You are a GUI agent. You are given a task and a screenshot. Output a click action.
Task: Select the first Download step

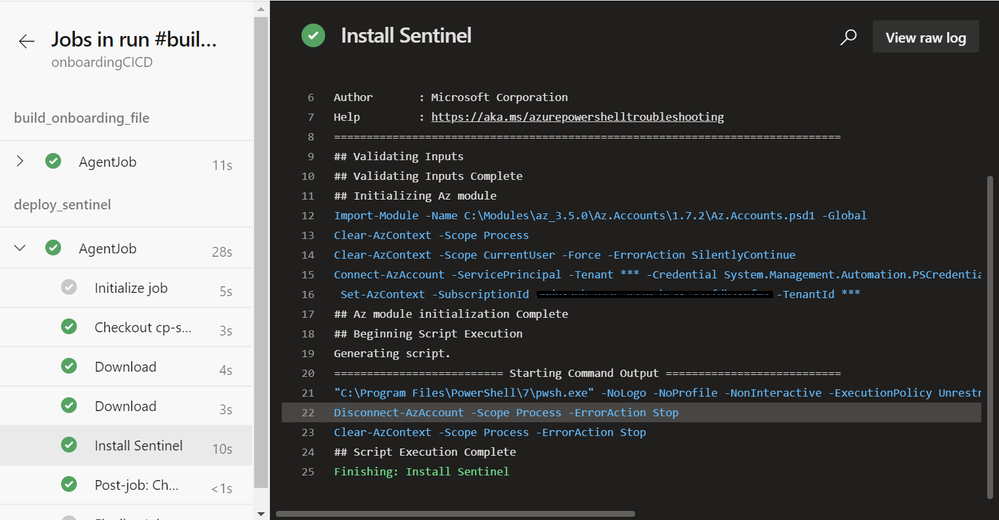[x=125, y=367]
